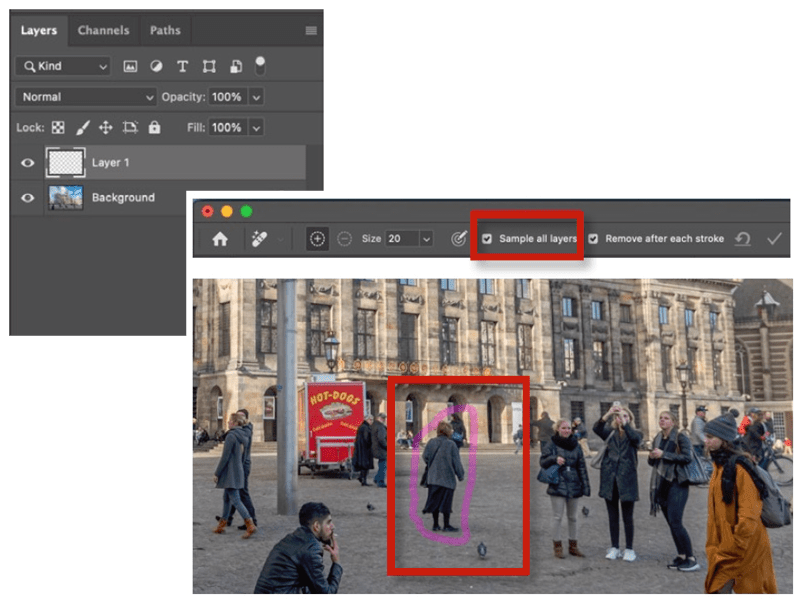The image size is (800, 601).
Task: Switch to the Channels tab
Action: [103, 30]
